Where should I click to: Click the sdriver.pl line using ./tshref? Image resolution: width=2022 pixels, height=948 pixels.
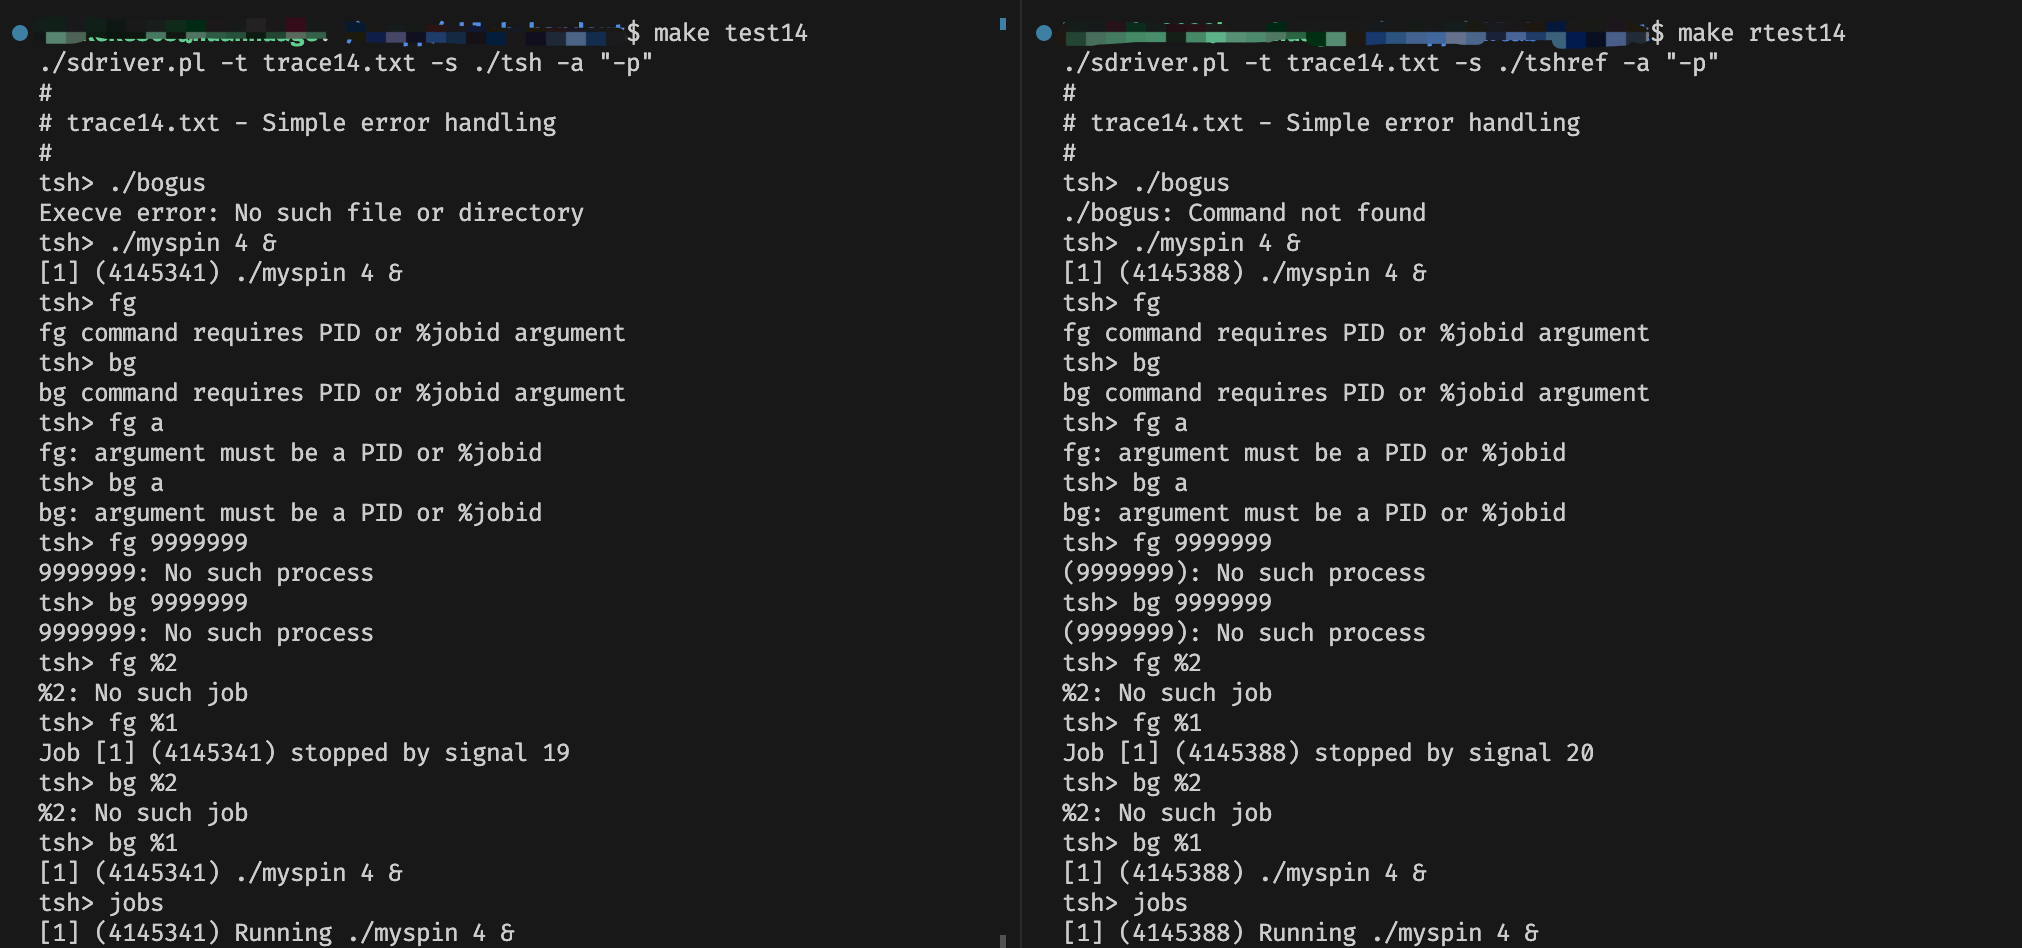[1390, 63]
